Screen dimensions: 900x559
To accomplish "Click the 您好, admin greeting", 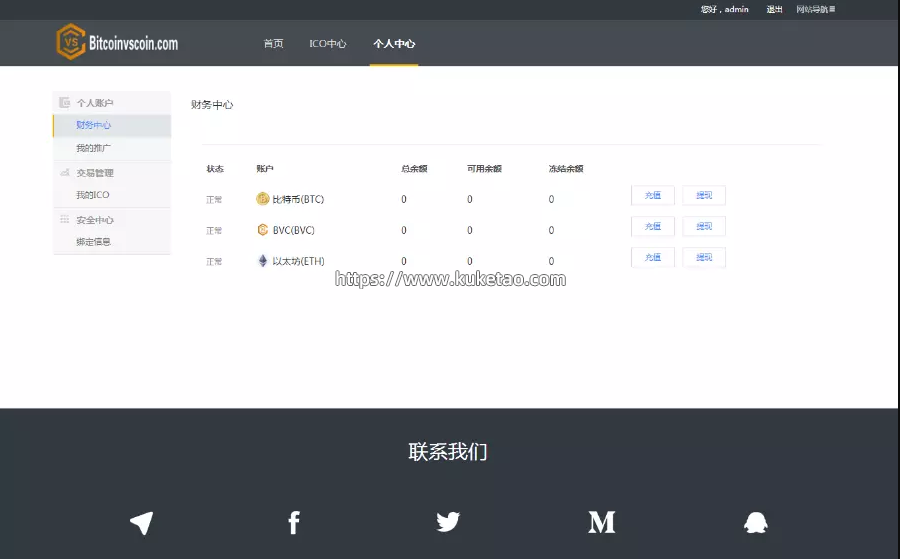I will pyautogui.click(x=724, y=9).
